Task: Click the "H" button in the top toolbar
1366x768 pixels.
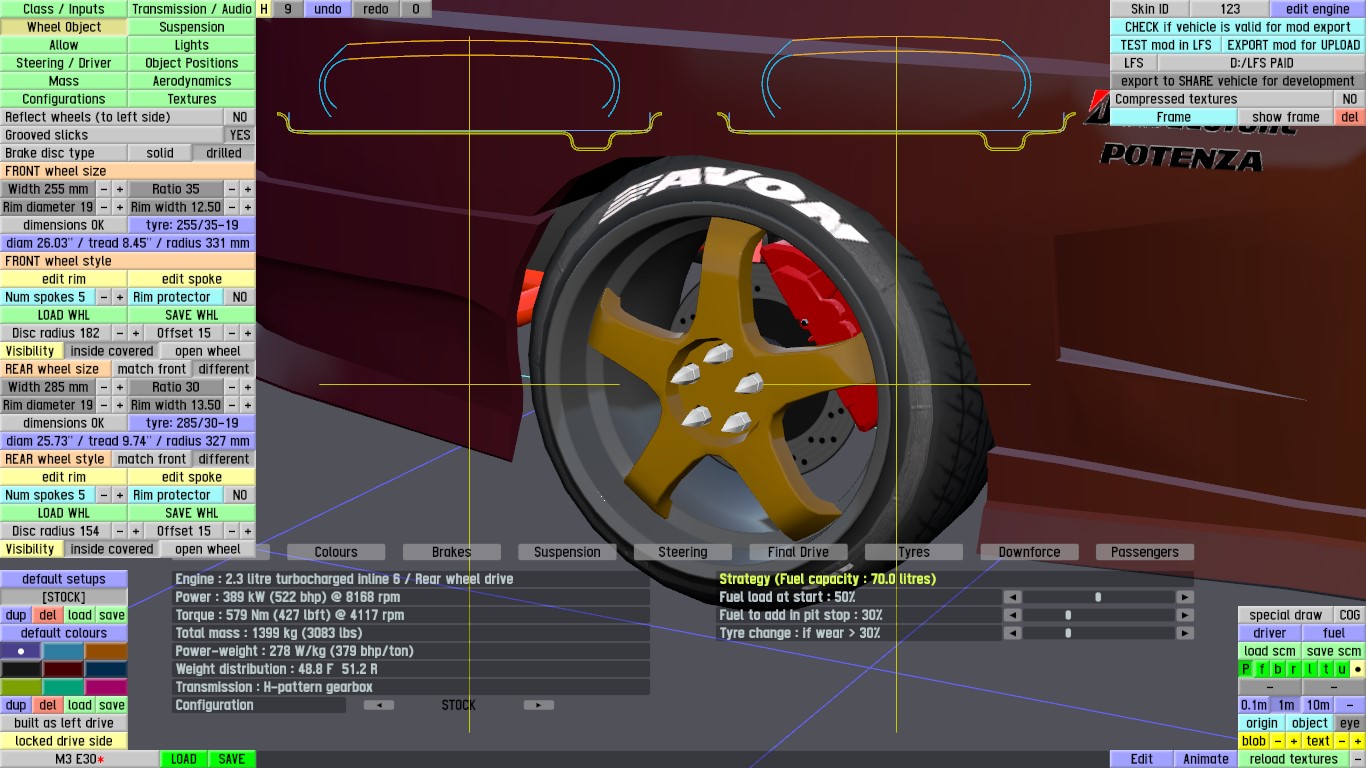Action: coord(264,9)
